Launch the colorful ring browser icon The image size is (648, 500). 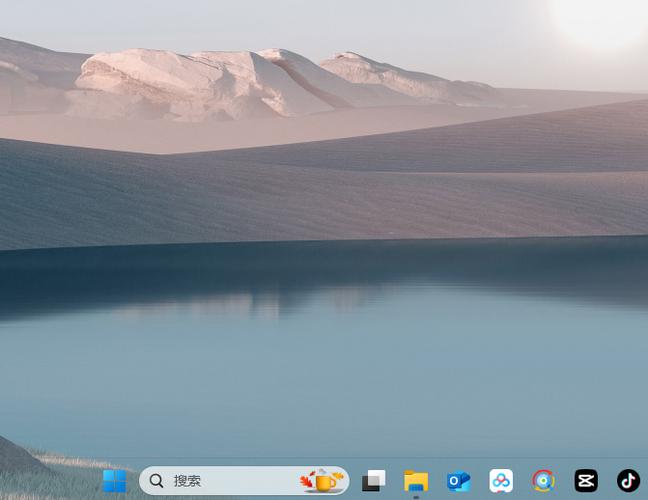(543, 481)
